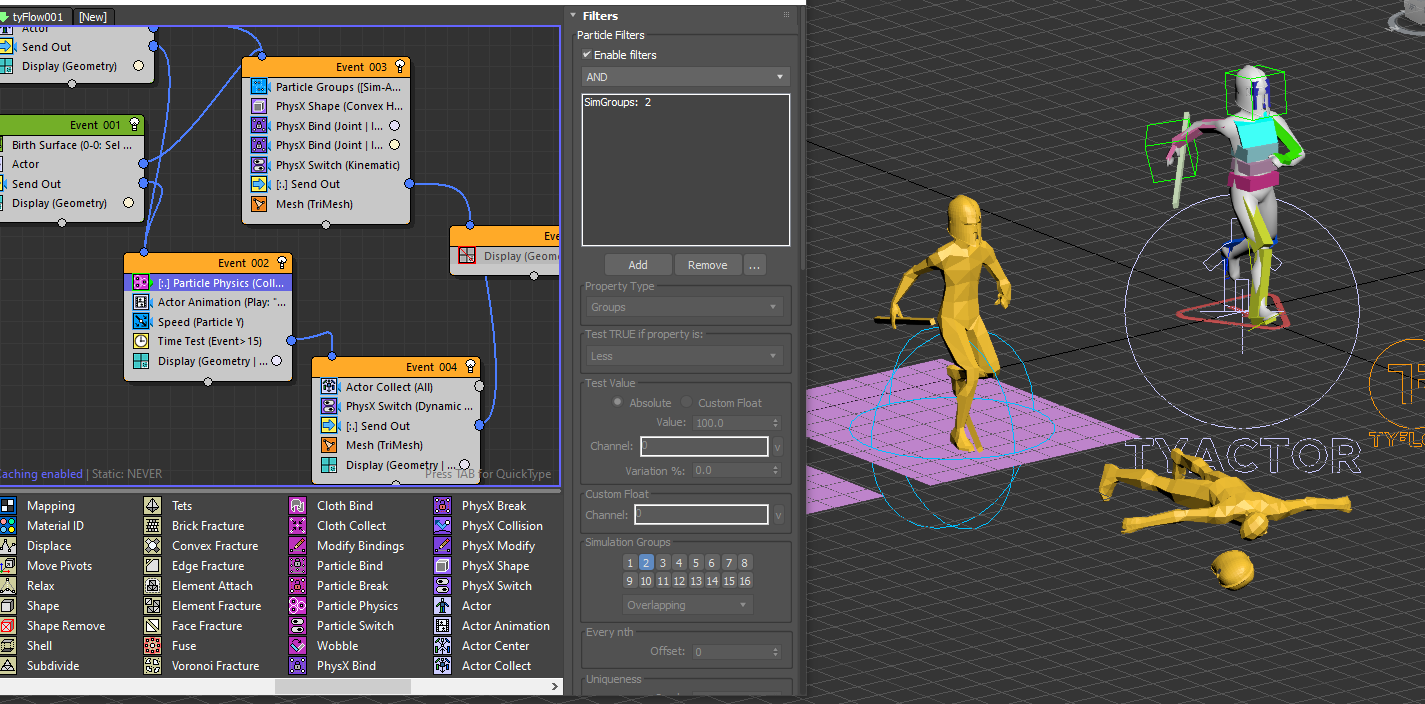1425x704 pixels.
Task: Uncheck the Enable filters checkbox
Action: 587,55
